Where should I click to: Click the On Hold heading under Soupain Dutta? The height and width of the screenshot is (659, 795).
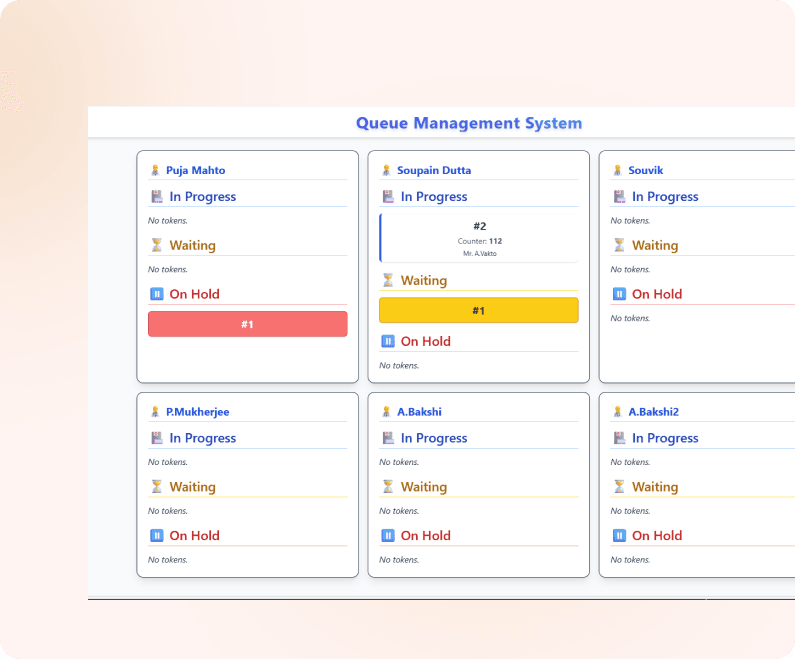[426, 341]
